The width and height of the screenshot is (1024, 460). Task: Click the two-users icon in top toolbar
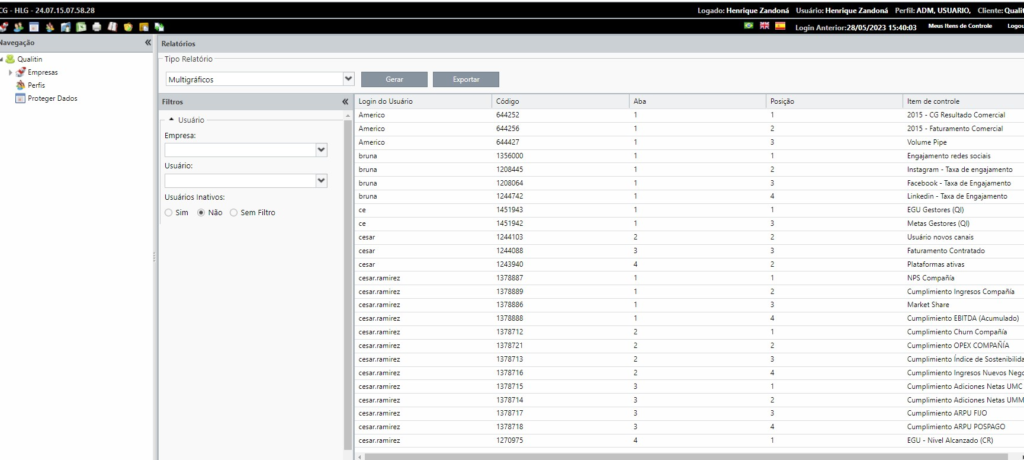18,27
